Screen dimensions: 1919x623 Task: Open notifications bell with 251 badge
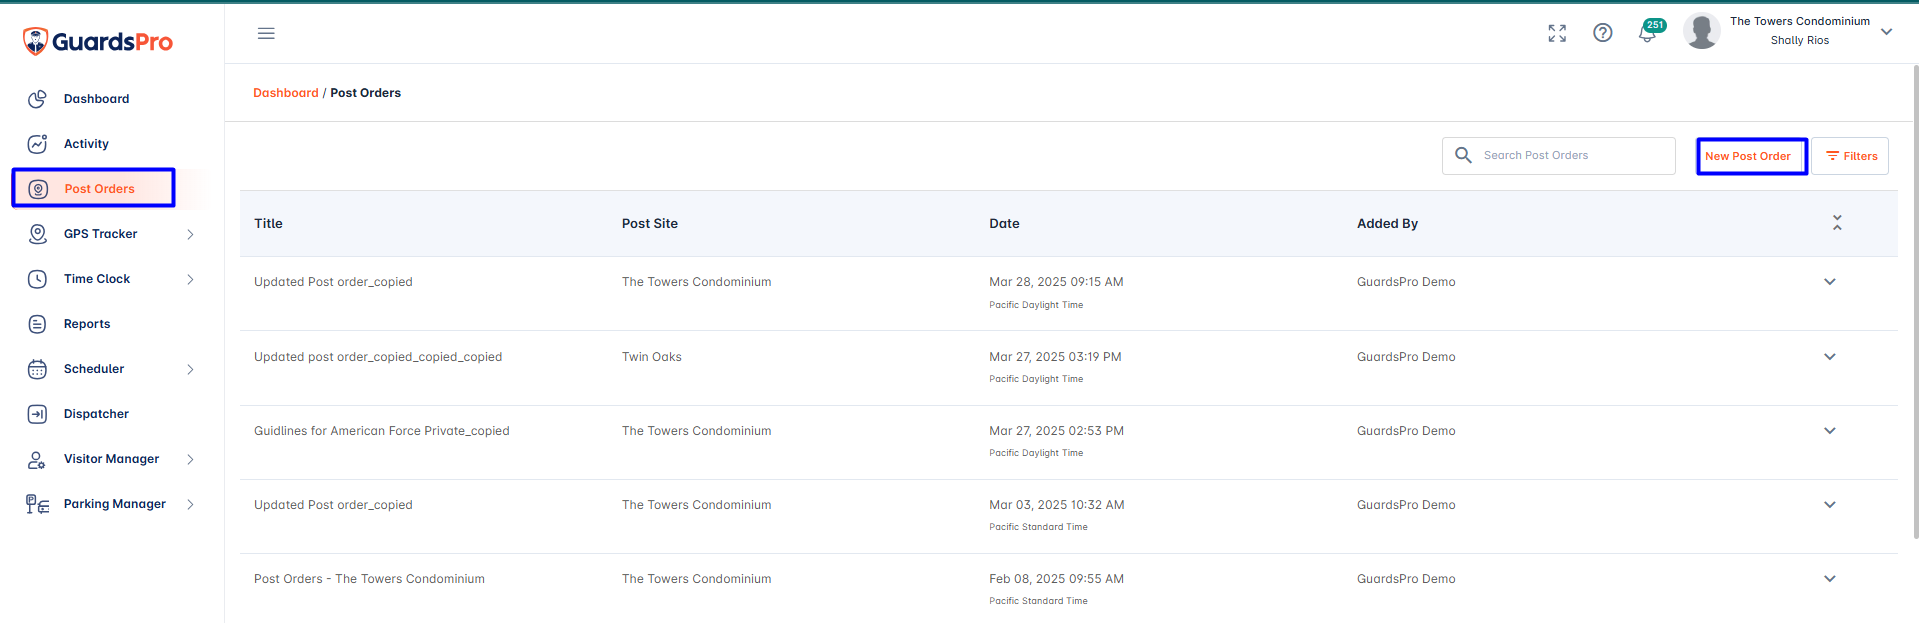coord(1650,31)
